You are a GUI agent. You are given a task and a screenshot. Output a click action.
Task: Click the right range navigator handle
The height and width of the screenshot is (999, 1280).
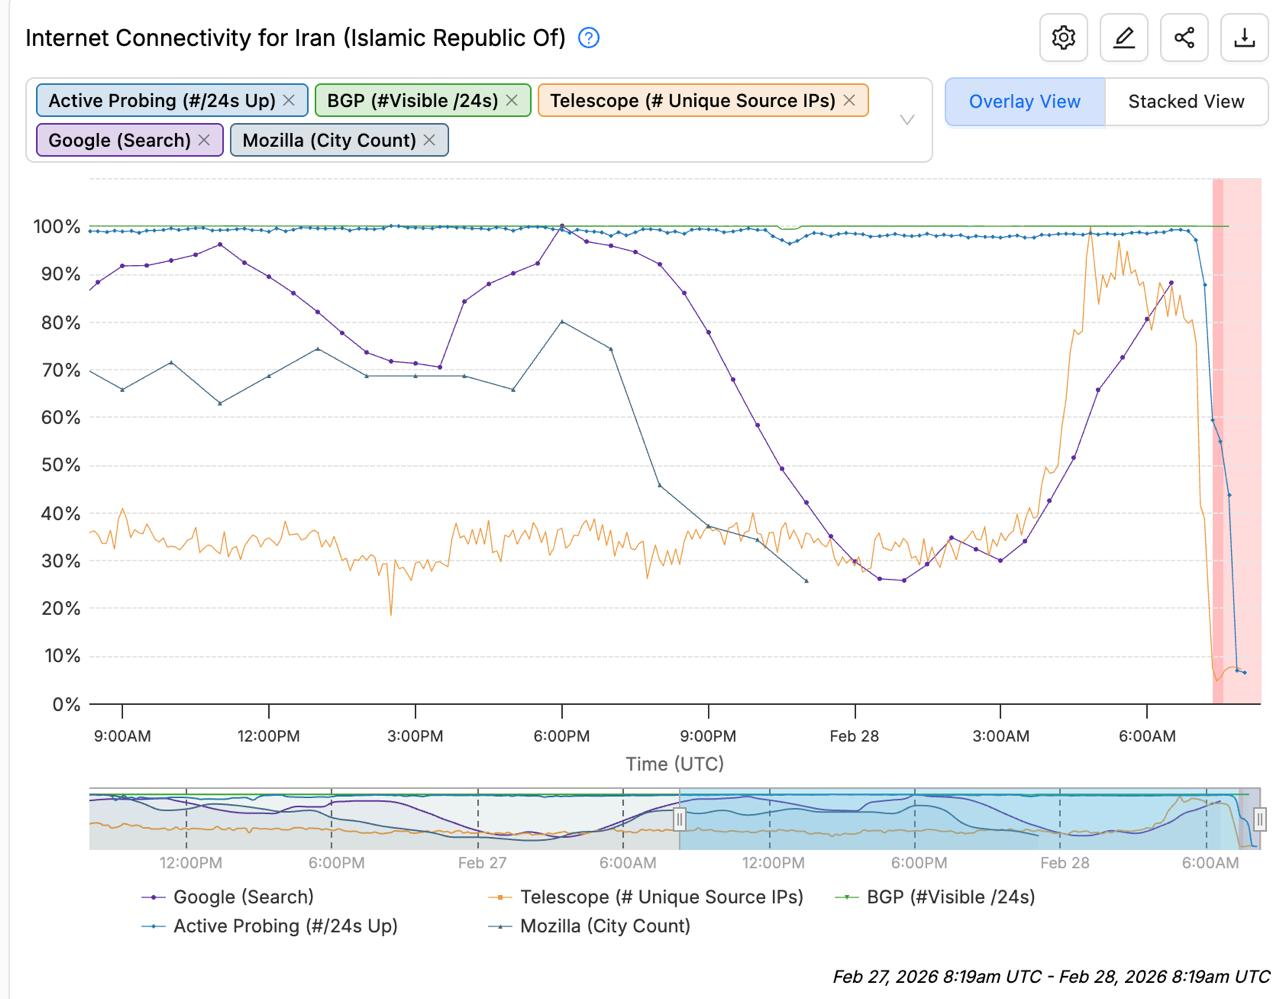(1260, 820)
